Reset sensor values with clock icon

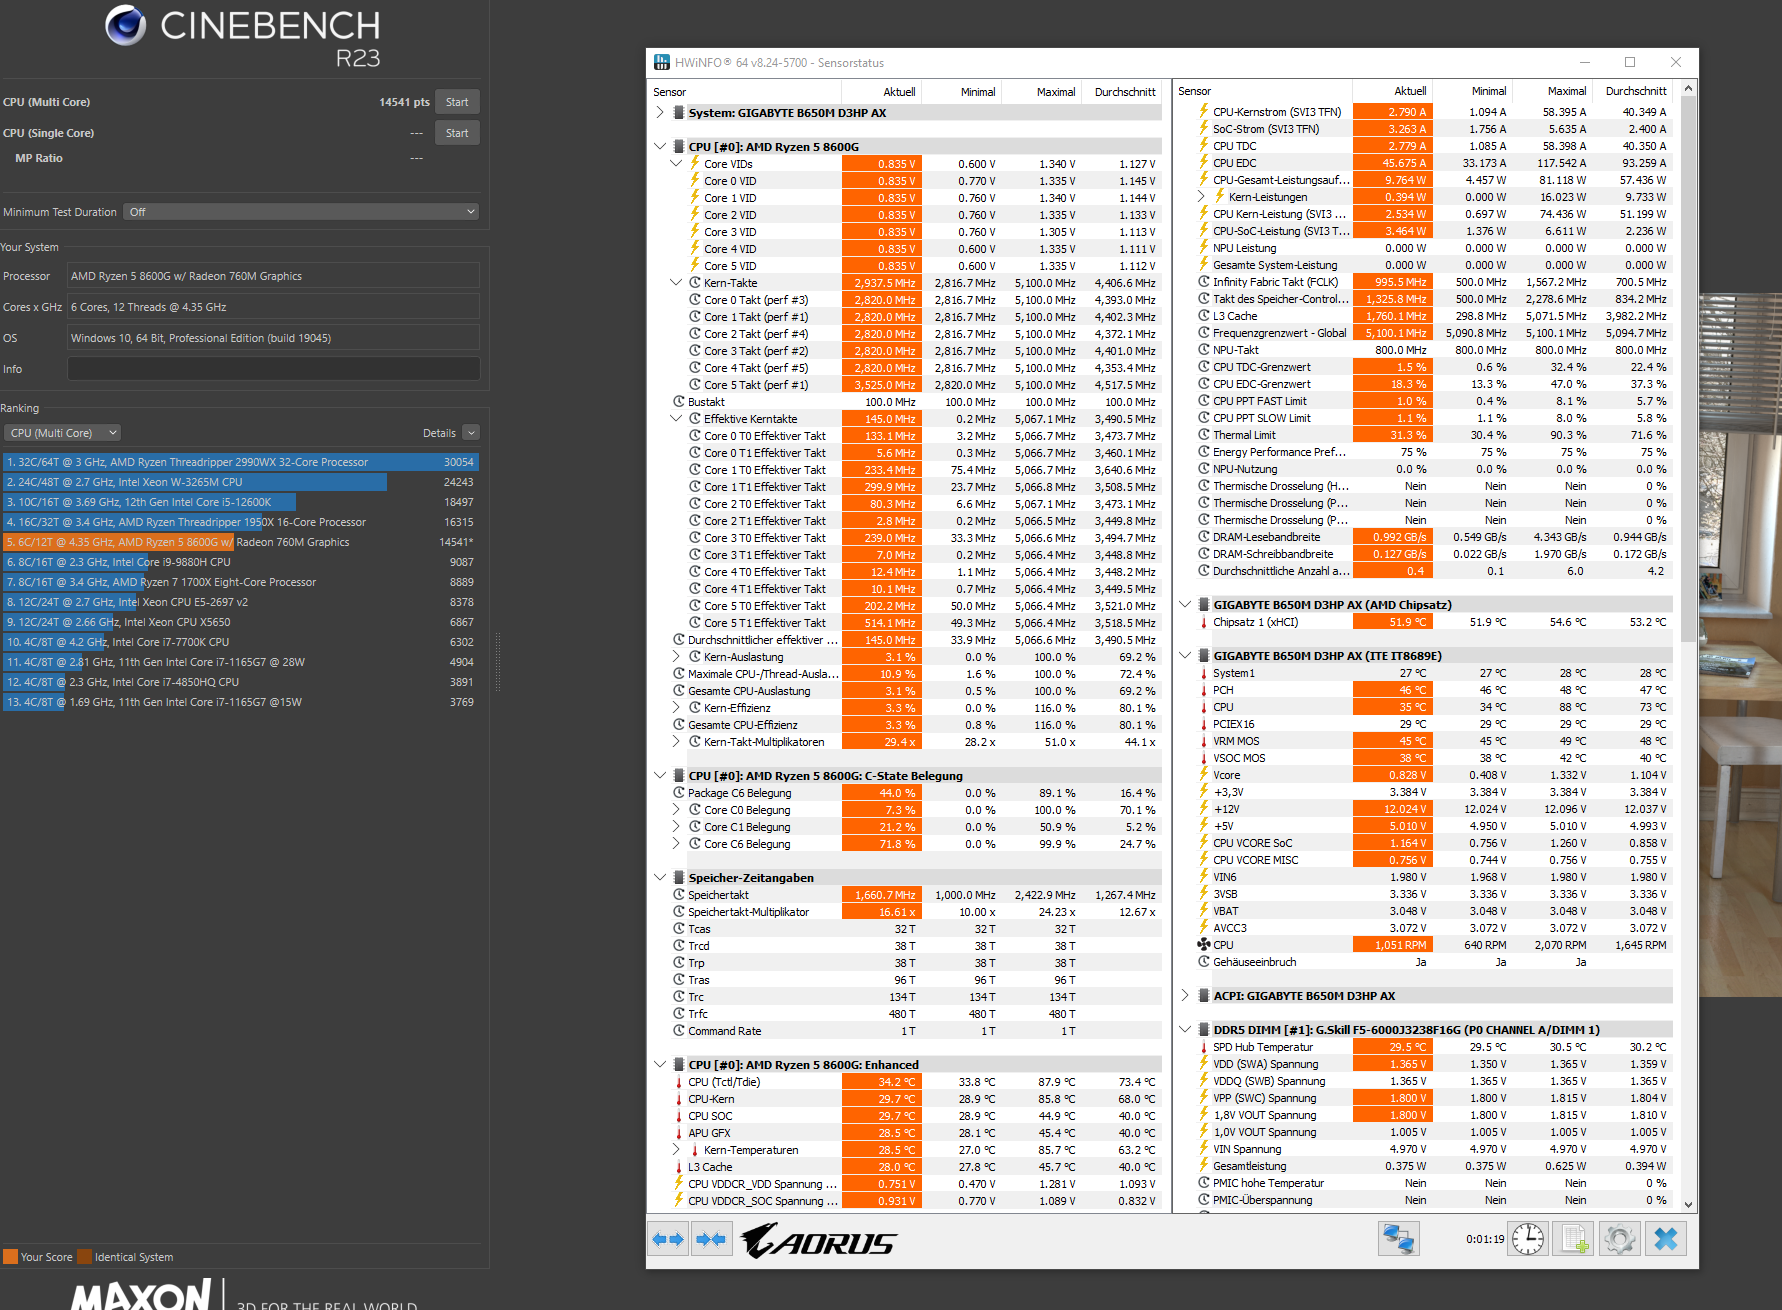pos(1528,1239)
